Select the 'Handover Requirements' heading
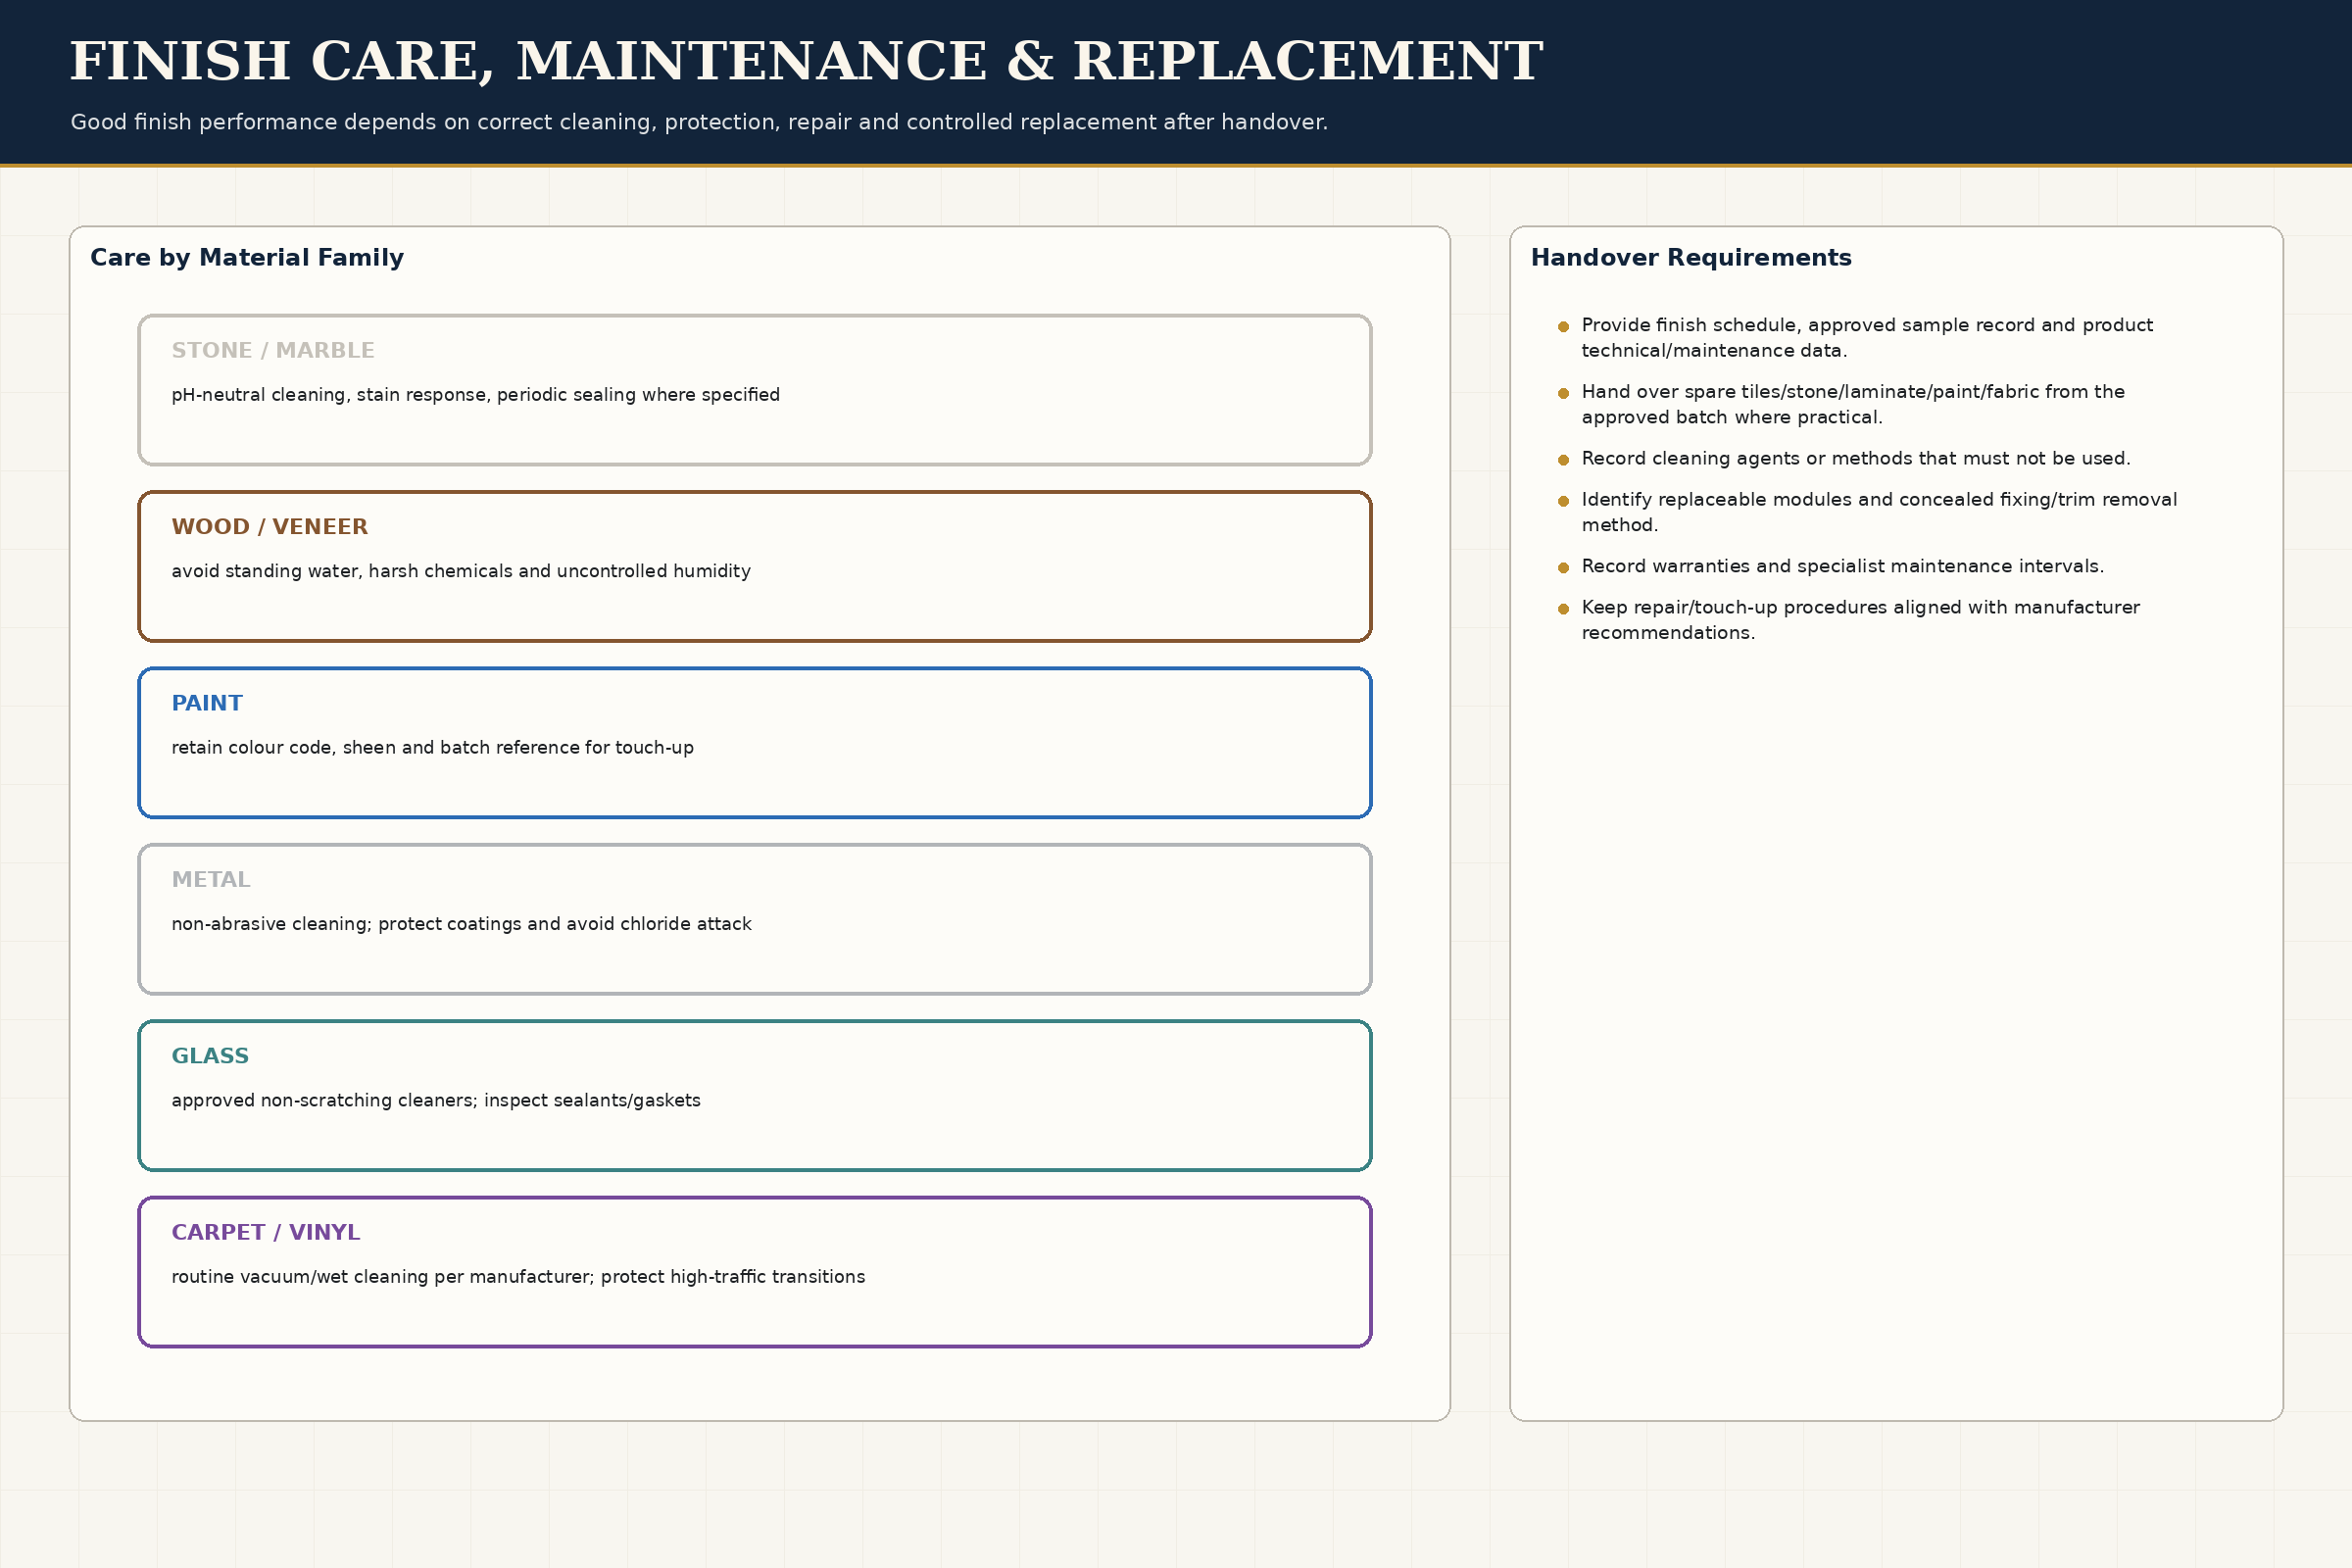Image resolution: width=2352 pixels, height=1568 pixels. (x=1691, y=258)
